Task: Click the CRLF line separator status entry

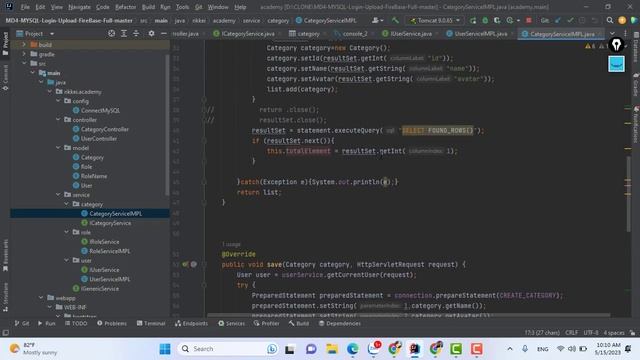Action: (x=571, y=333)
